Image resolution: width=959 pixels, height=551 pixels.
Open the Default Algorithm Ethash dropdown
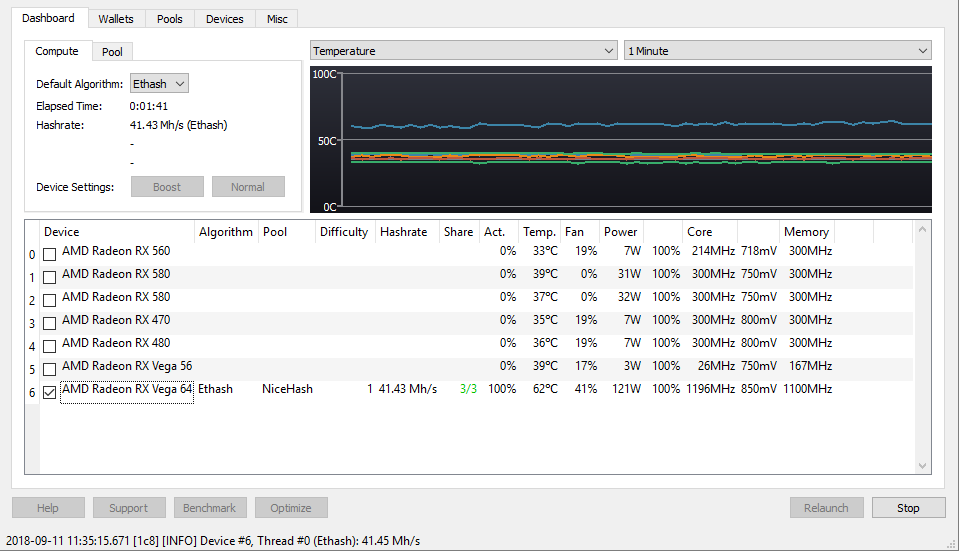(159, 84)
